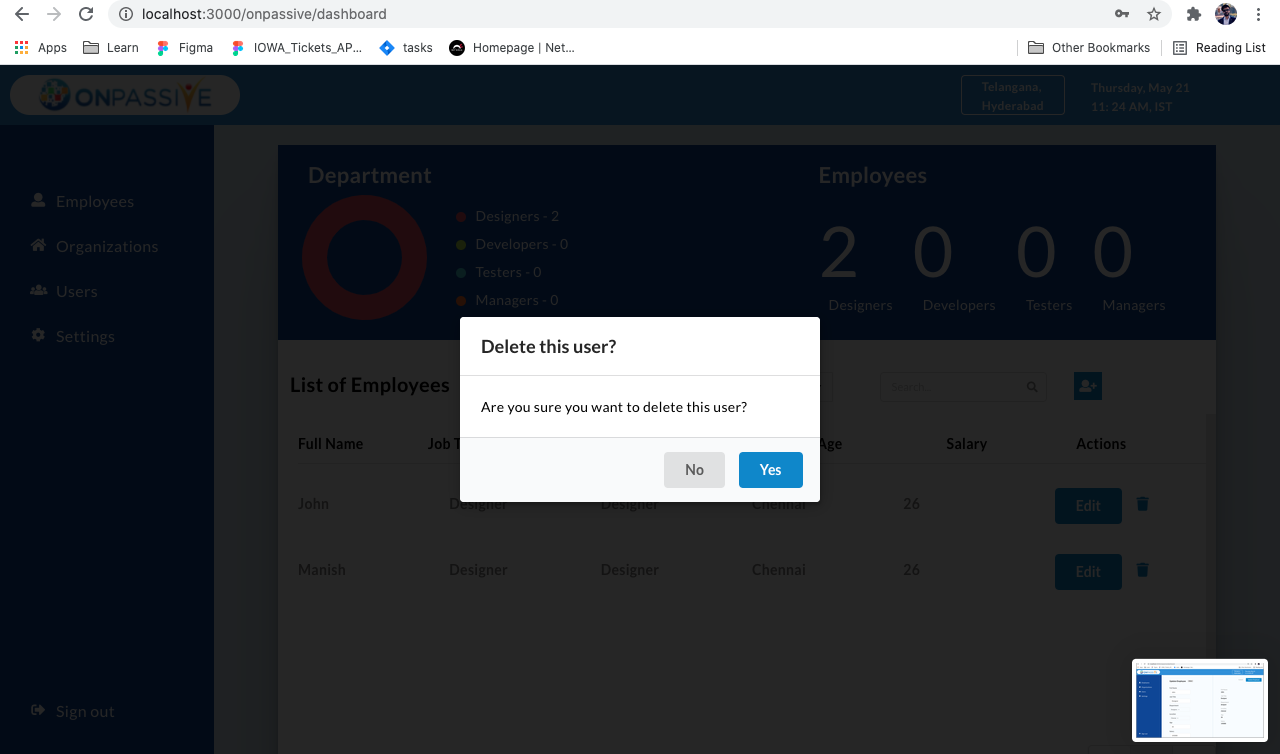This screenshot has width=1280, height=754.
Task: Open the Figma bookmark
Action: tap(184, 47)
